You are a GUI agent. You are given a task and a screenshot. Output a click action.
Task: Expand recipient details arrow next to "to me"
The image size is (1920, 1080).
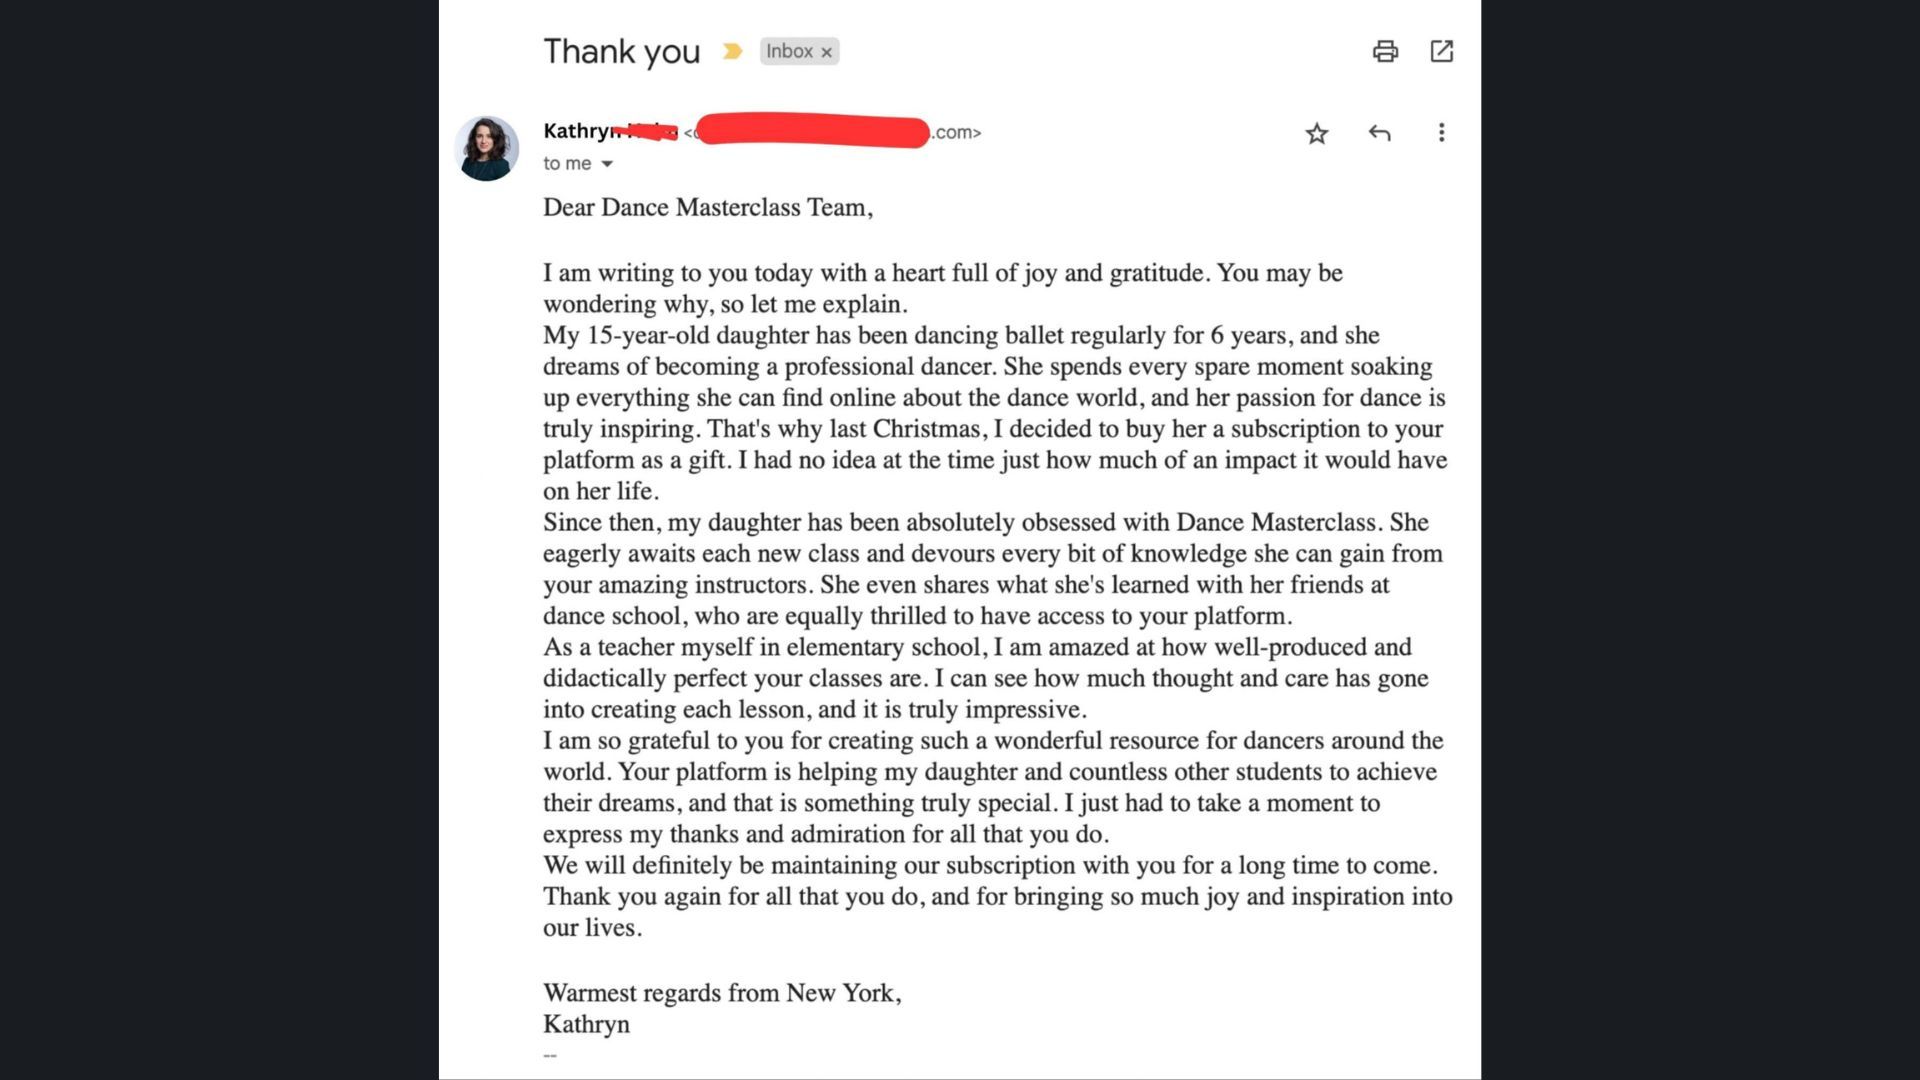(607, 164)
